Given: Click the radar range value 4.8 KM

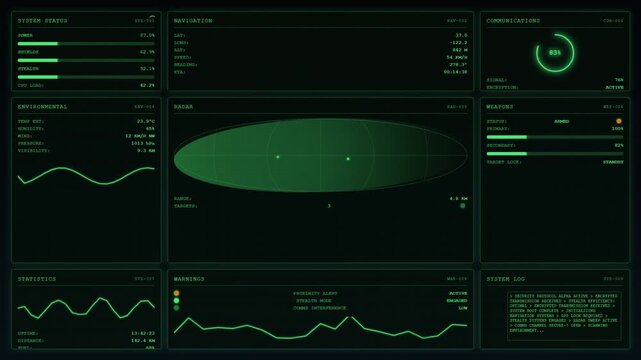Looking at the screenshot, I should click(458, 199).
